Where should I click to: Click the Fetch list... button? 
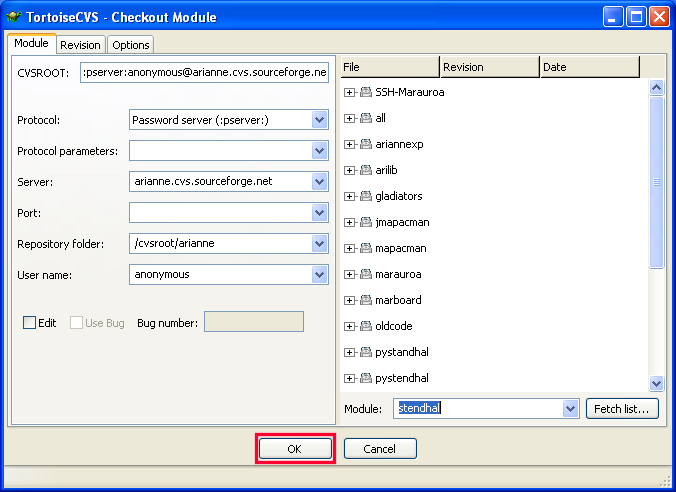pos(623,408)
